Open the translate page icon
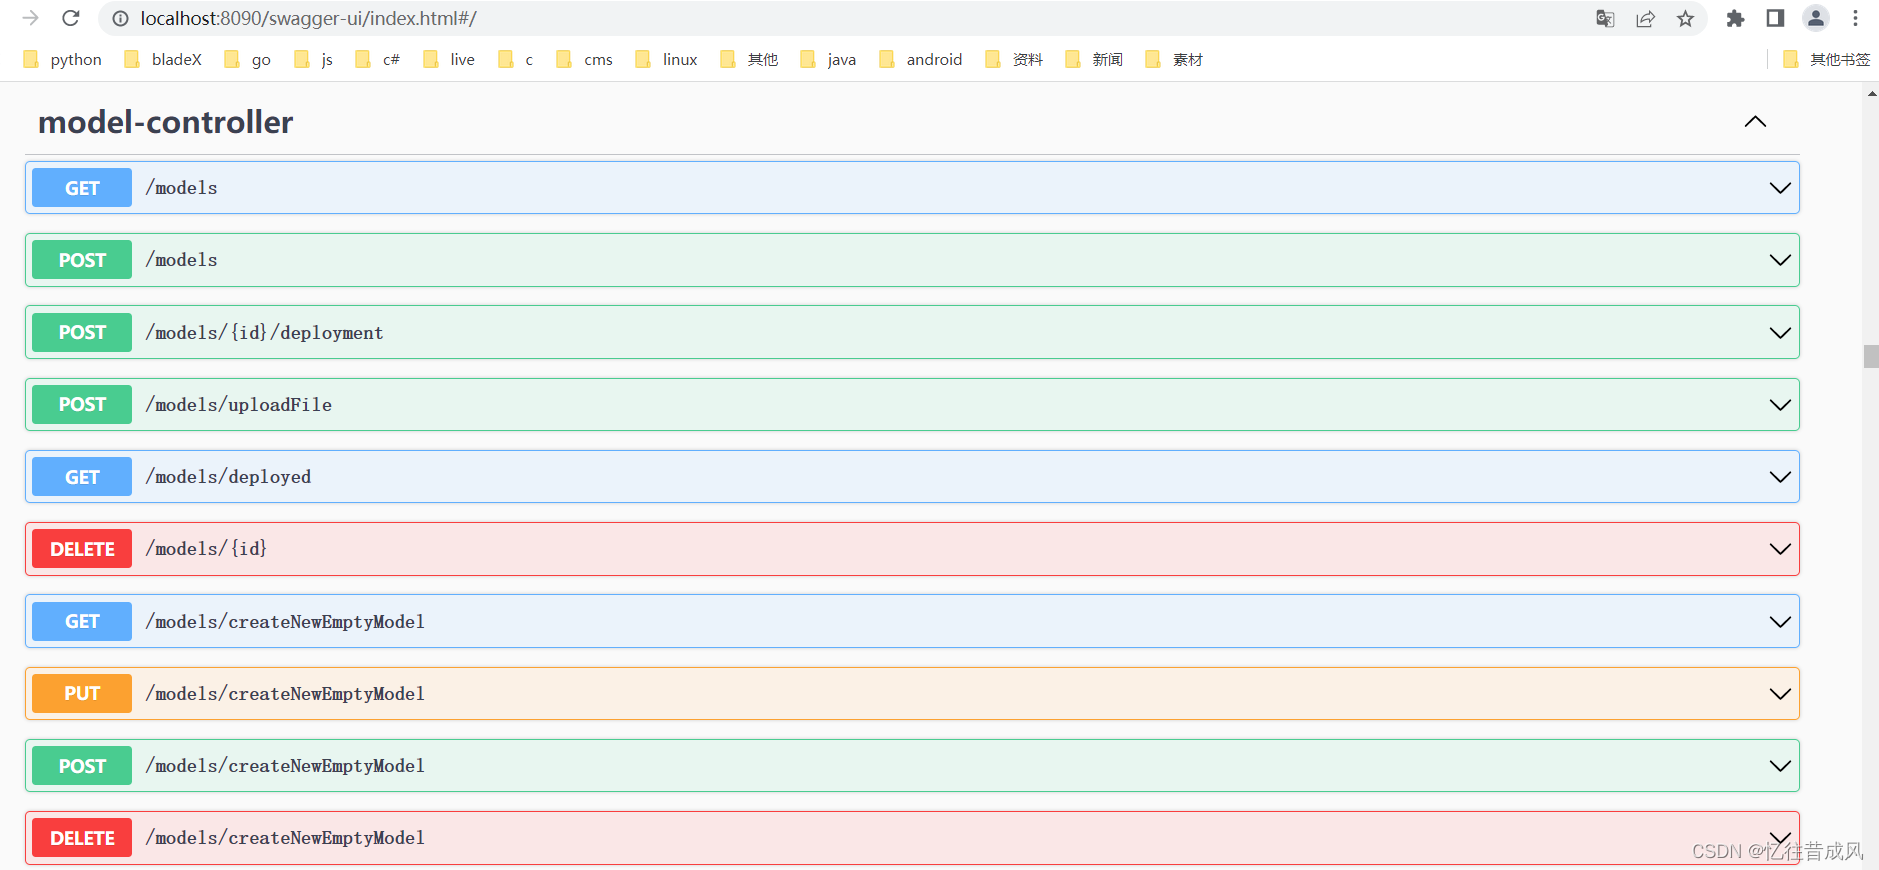1879x870 pixels. pos(1605,18)
